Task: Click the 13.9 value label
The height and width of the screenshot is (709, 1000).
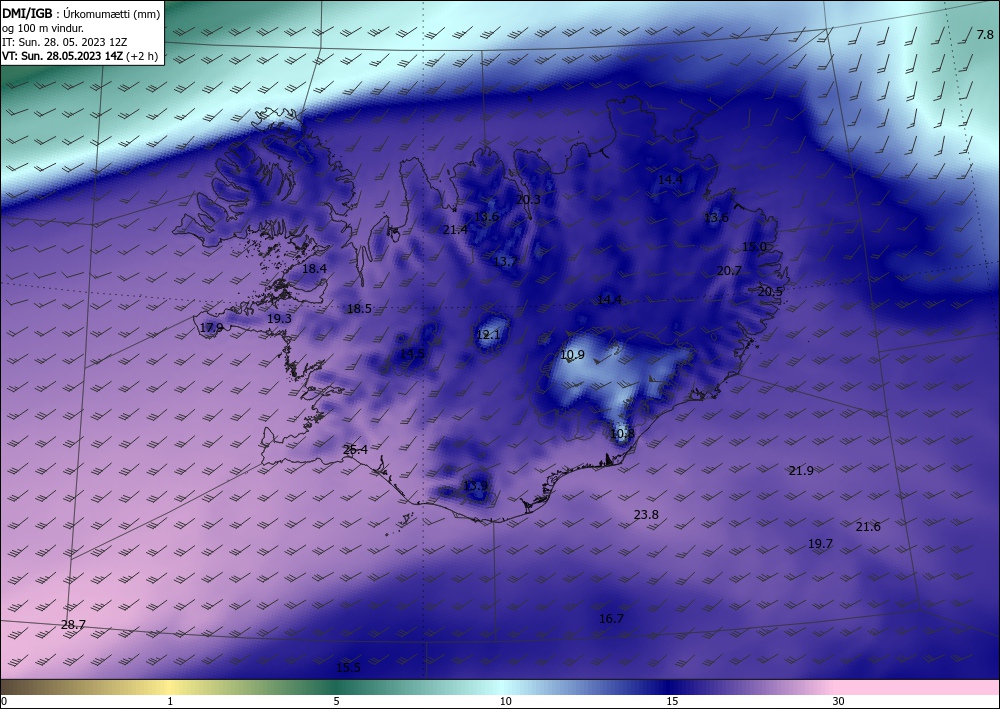Action: pos(475,486)
